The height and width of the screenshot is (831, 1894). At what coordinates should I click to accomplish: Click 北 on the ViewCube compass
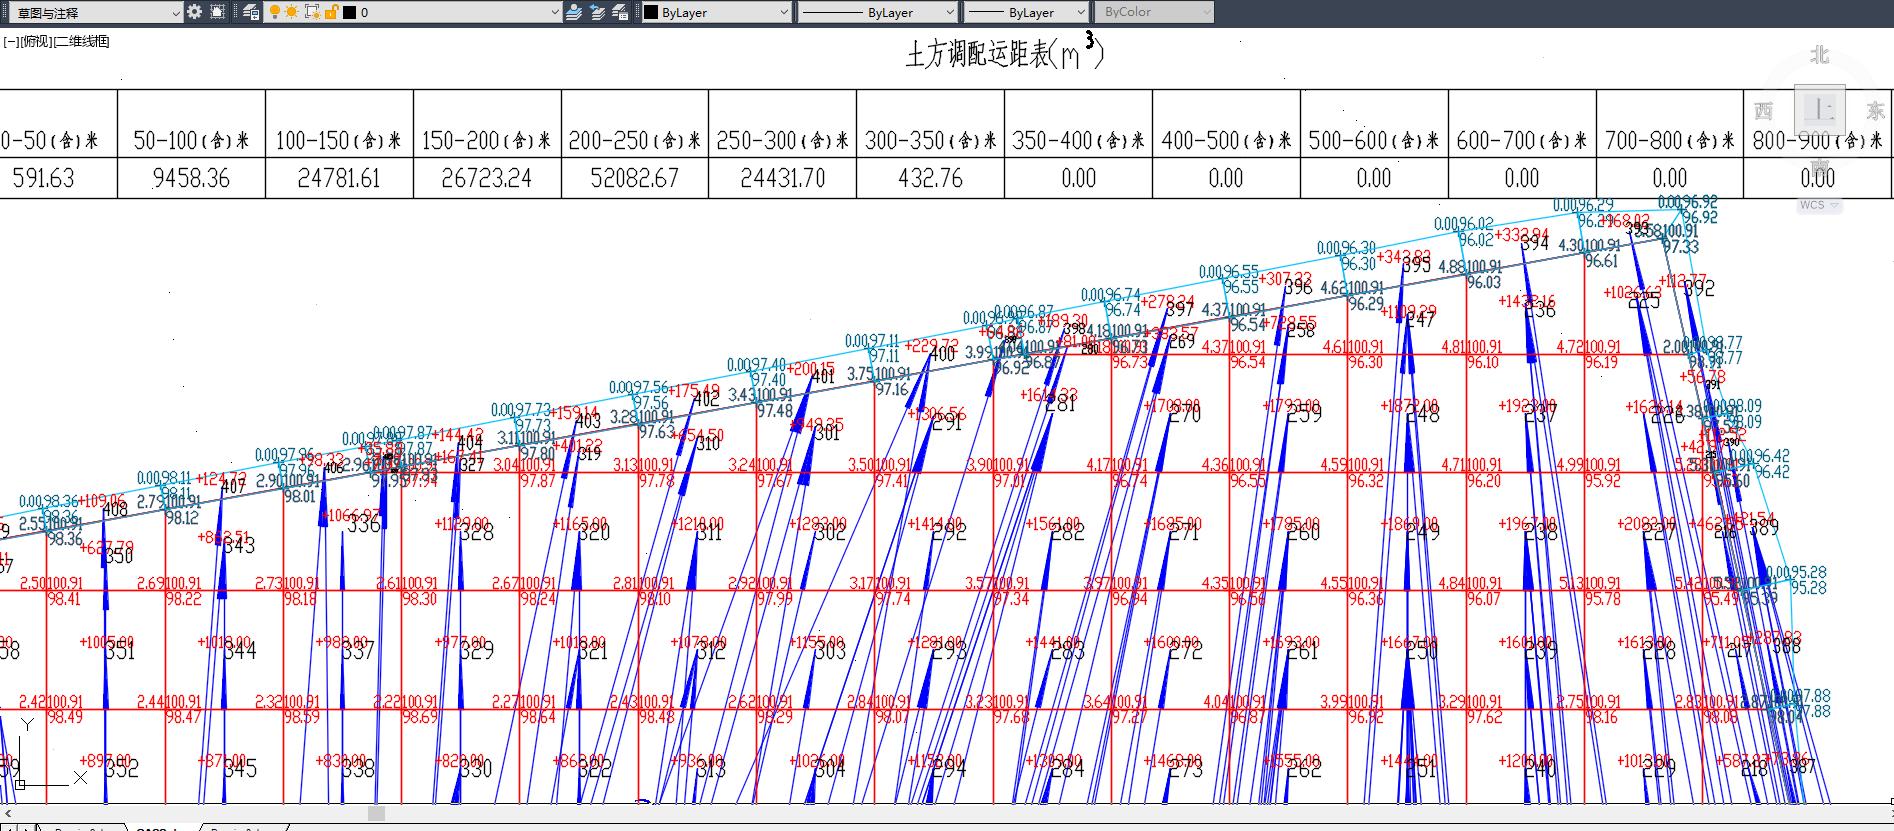(1820, 56)
